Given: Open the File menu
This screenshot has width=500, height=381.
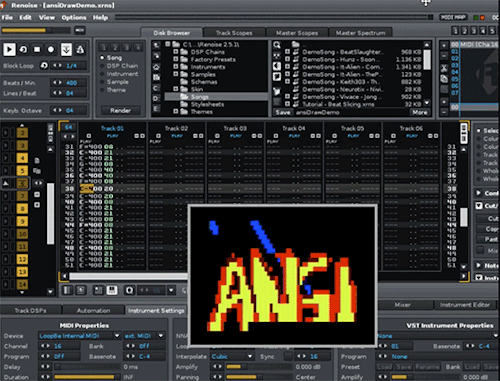Looking at the screenshot, I should click(x=7, y=18).
